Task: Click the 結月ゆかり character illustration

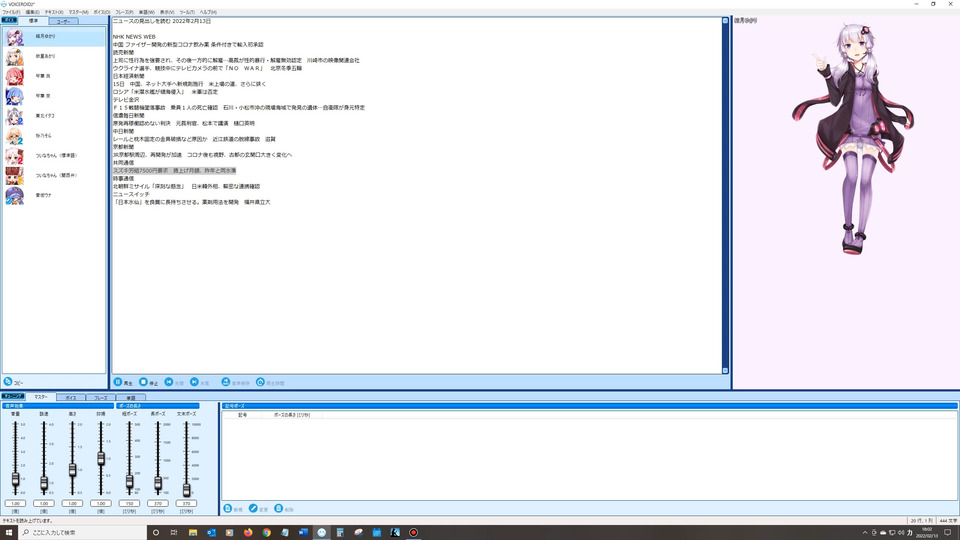Action: pos(853,140)
